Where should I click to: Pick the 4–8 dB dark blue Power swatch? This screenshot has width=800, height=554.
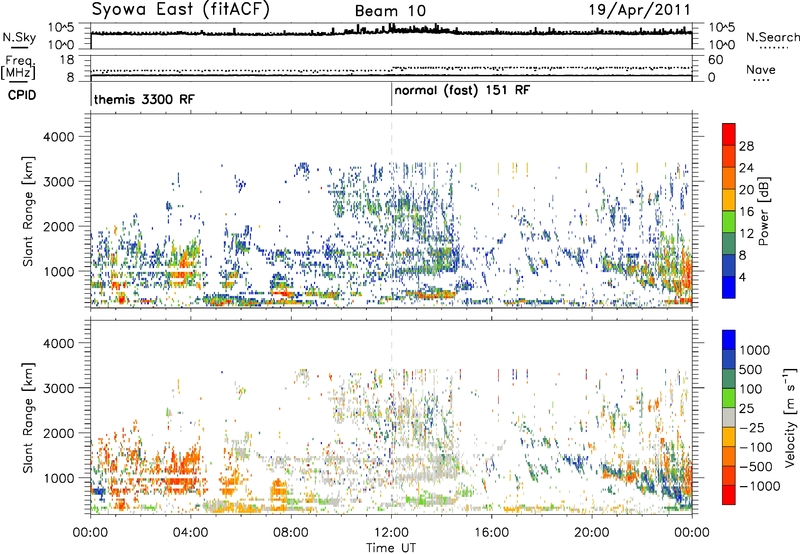(729, 265)
